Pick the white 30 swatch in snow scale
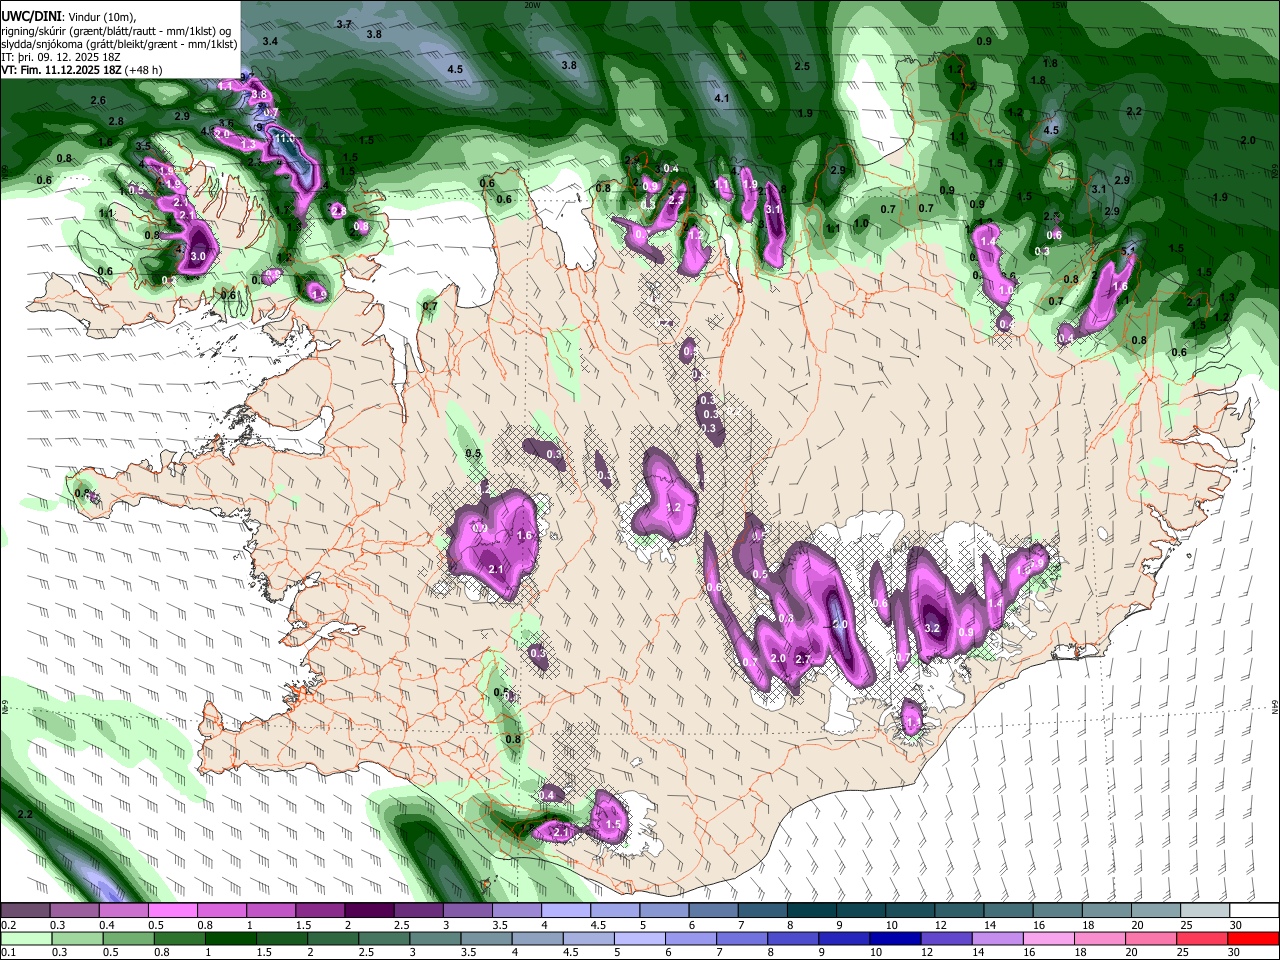 1254,910
